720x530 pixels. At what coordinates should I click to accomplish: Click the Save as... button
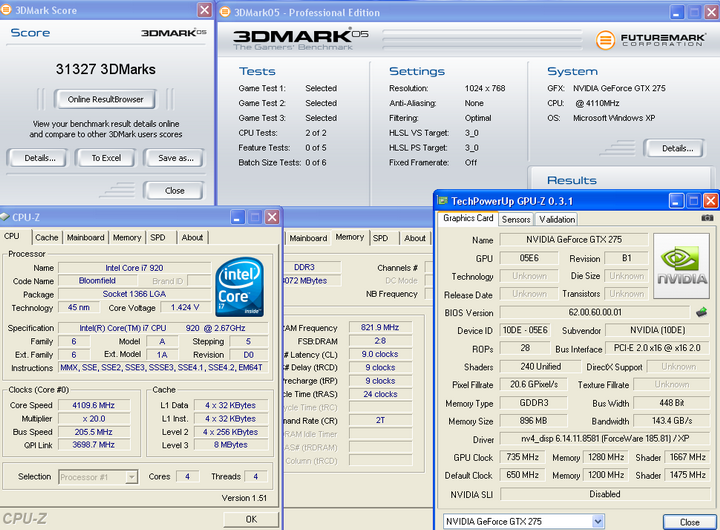[x=176, y=158]
